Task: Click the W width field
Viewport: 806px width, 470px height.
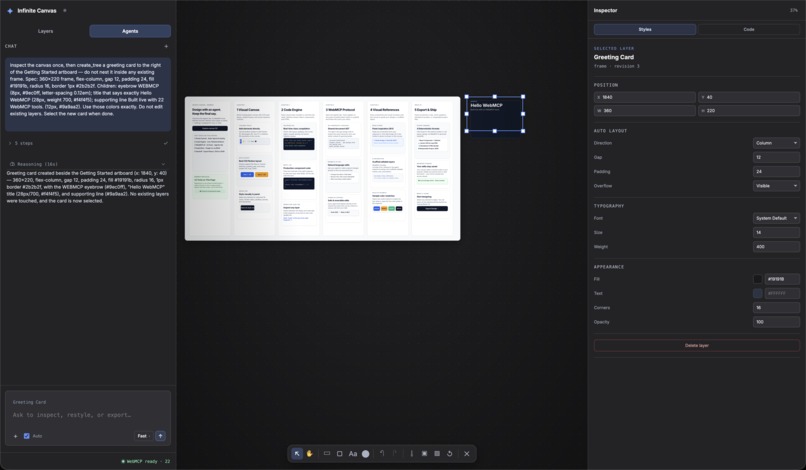Action: [x=645, y=111]
